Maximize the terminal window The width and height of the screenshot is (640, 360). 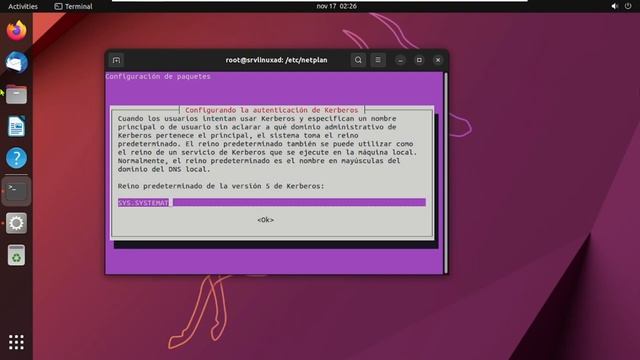click(x=419, y=60)
